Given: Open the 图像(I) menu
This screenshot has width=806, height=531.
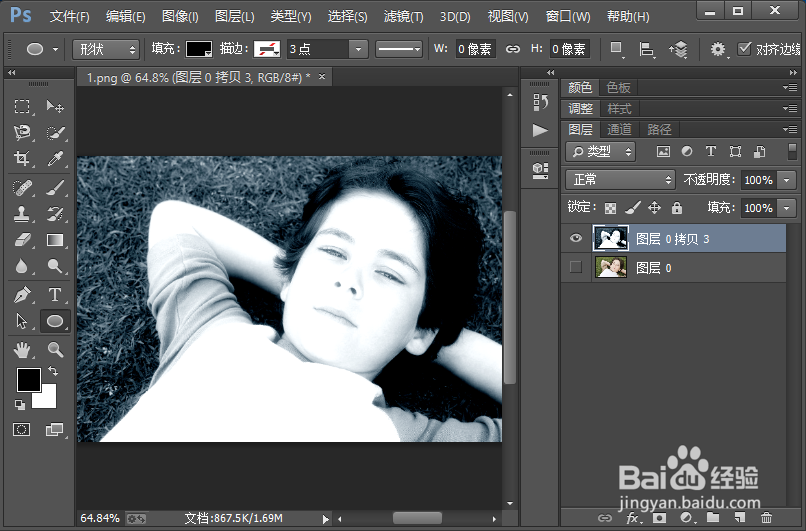Looking at the screenshot, I should (x=180, y=16).
